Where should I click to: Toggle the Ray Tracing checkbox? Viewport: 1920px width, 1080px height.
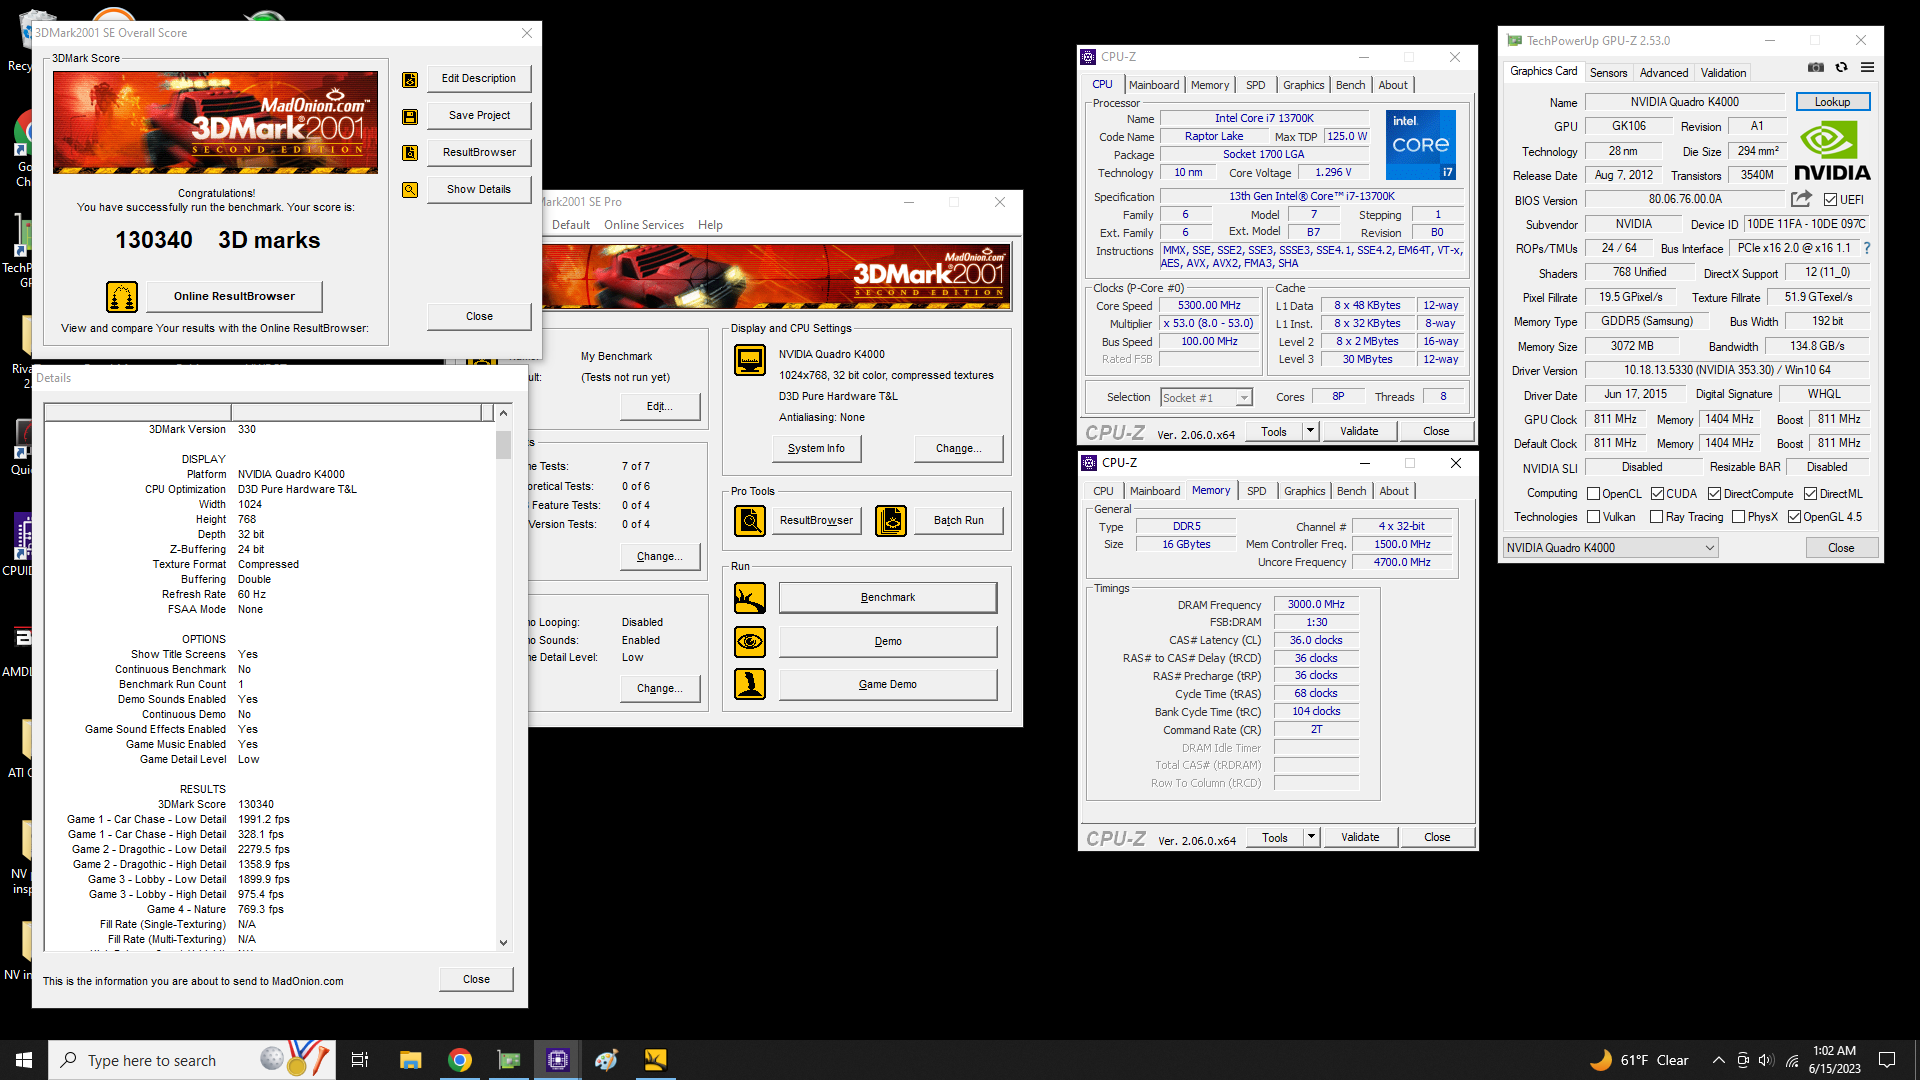tap(1657, 517)
